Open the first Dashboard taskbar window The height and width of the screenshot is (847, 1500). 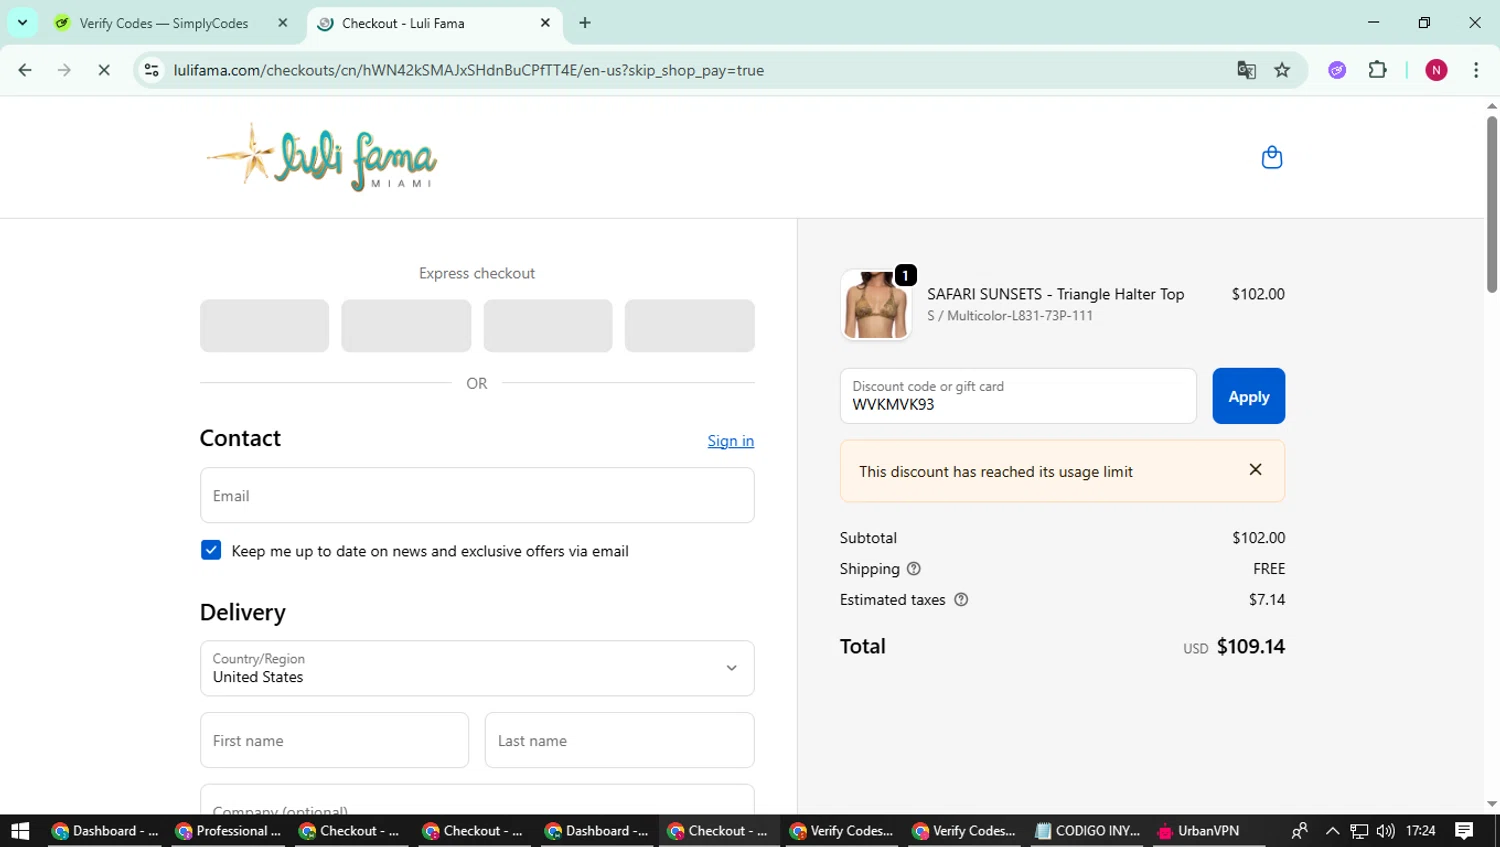tap(104, 831)
